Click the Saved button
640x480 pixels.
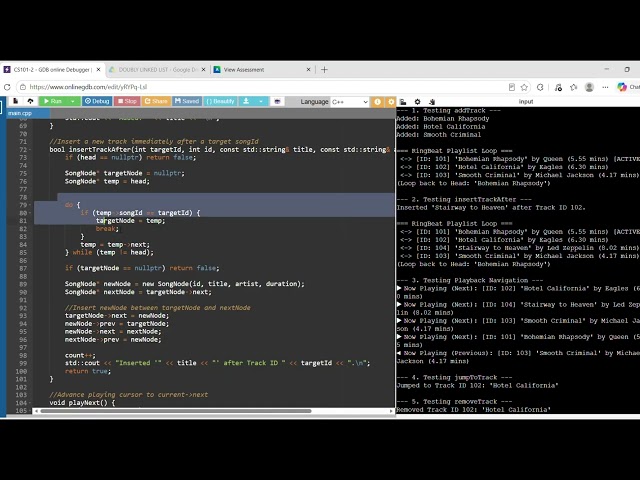click(x=187, y=101)
